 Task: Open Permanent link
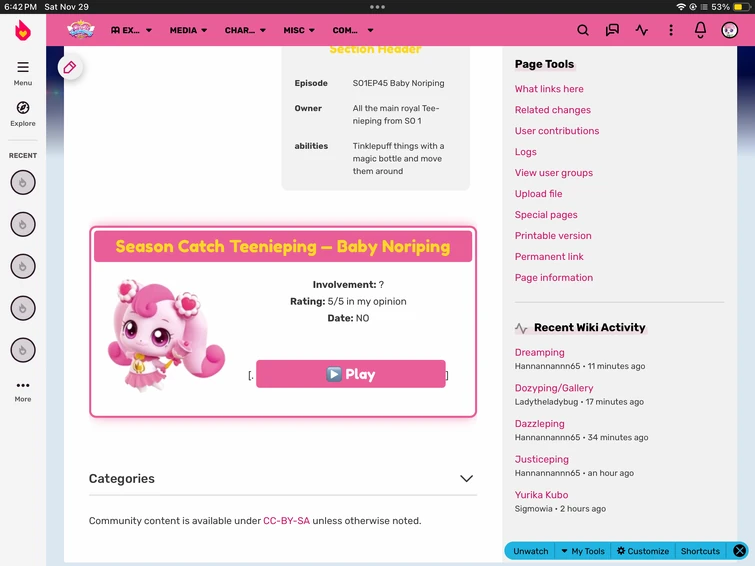tap(549, 257)
